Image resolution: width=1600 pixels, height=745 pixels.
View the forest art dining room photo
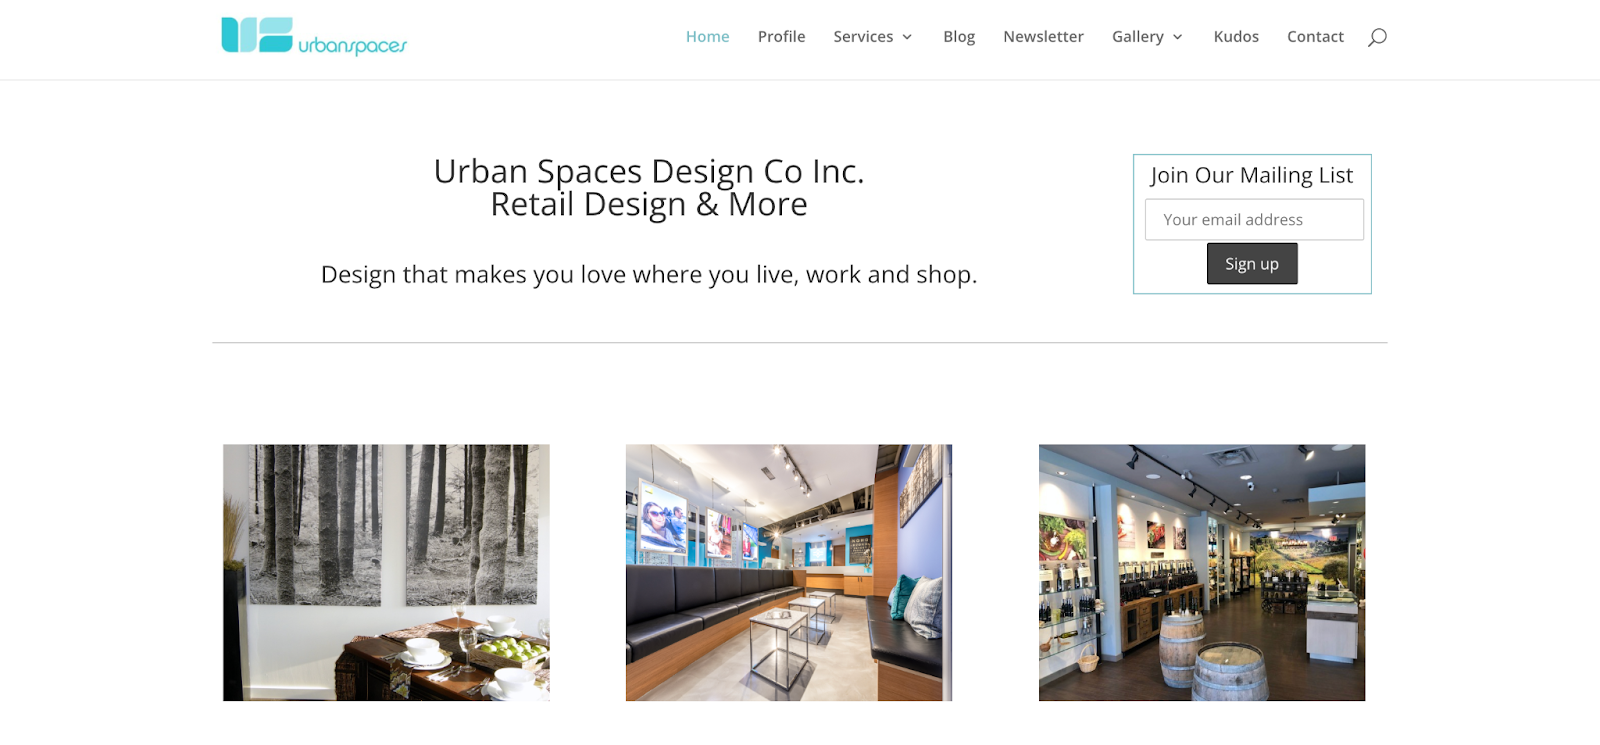(x=386, y=573)
